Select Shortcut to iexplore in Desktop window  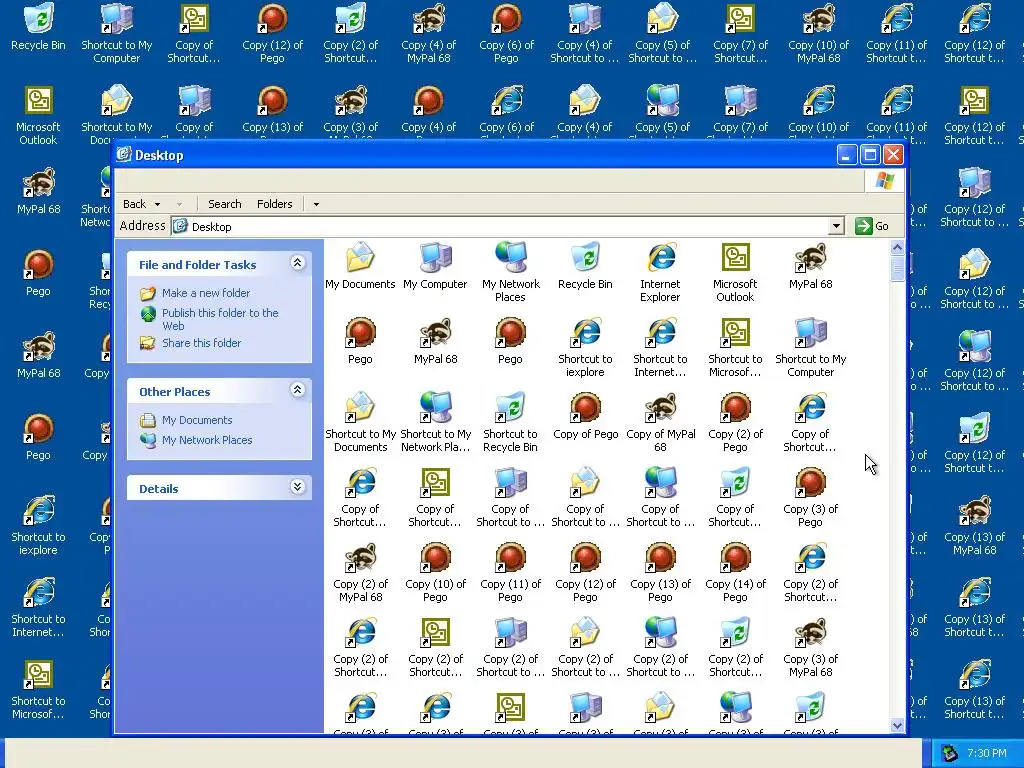585,347
